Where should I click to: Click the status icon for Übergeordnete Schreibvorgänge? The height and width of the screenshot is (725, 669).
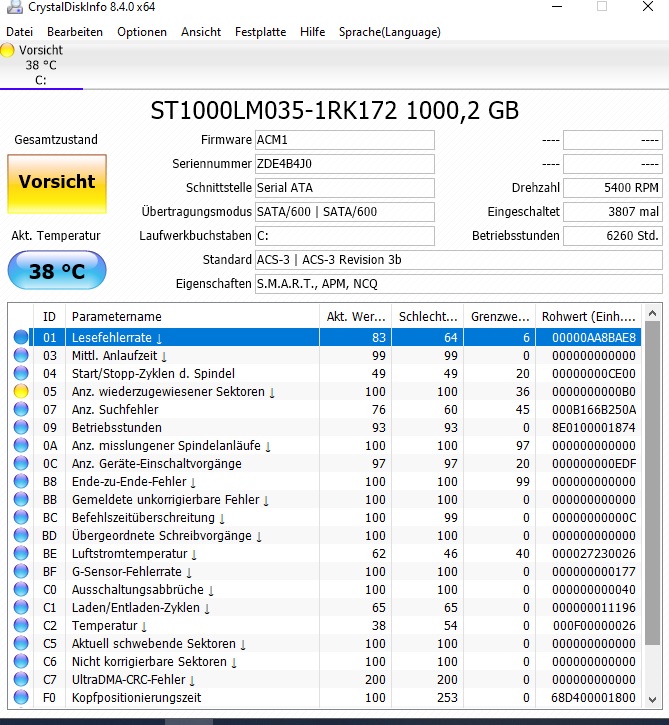[x=21, y=535]
